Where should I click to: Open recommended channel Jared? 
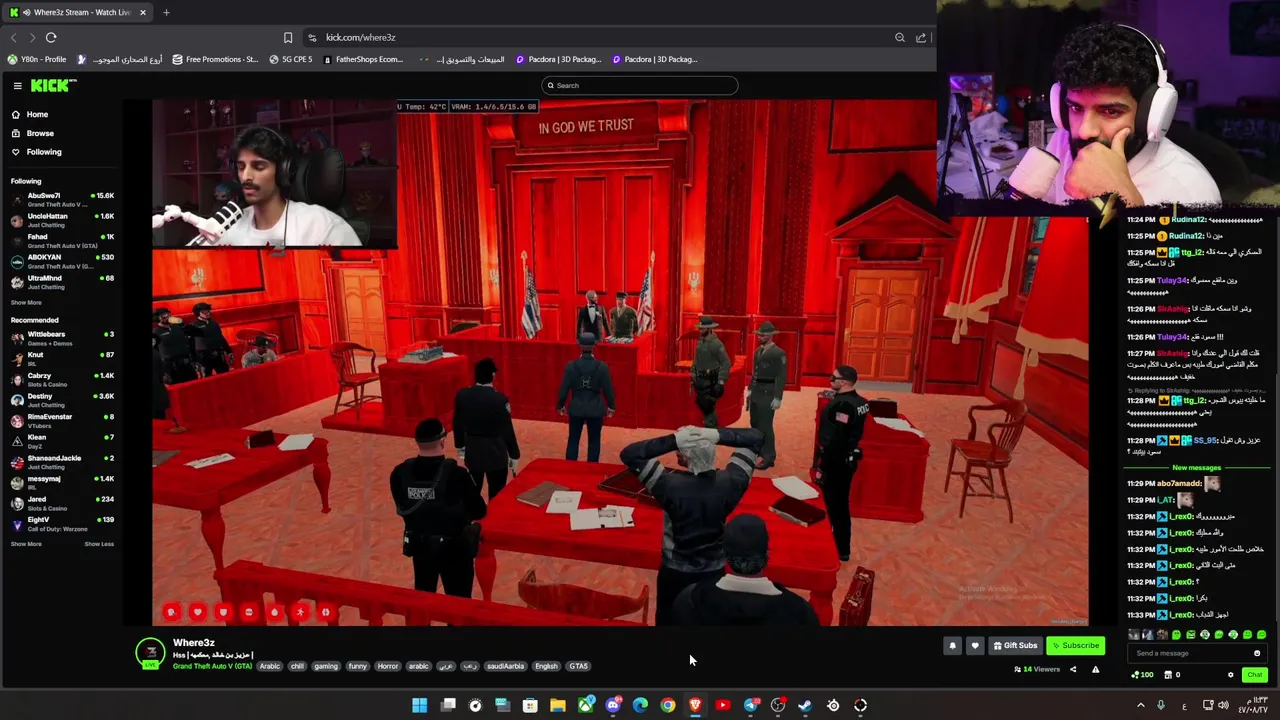pos(62,503)
